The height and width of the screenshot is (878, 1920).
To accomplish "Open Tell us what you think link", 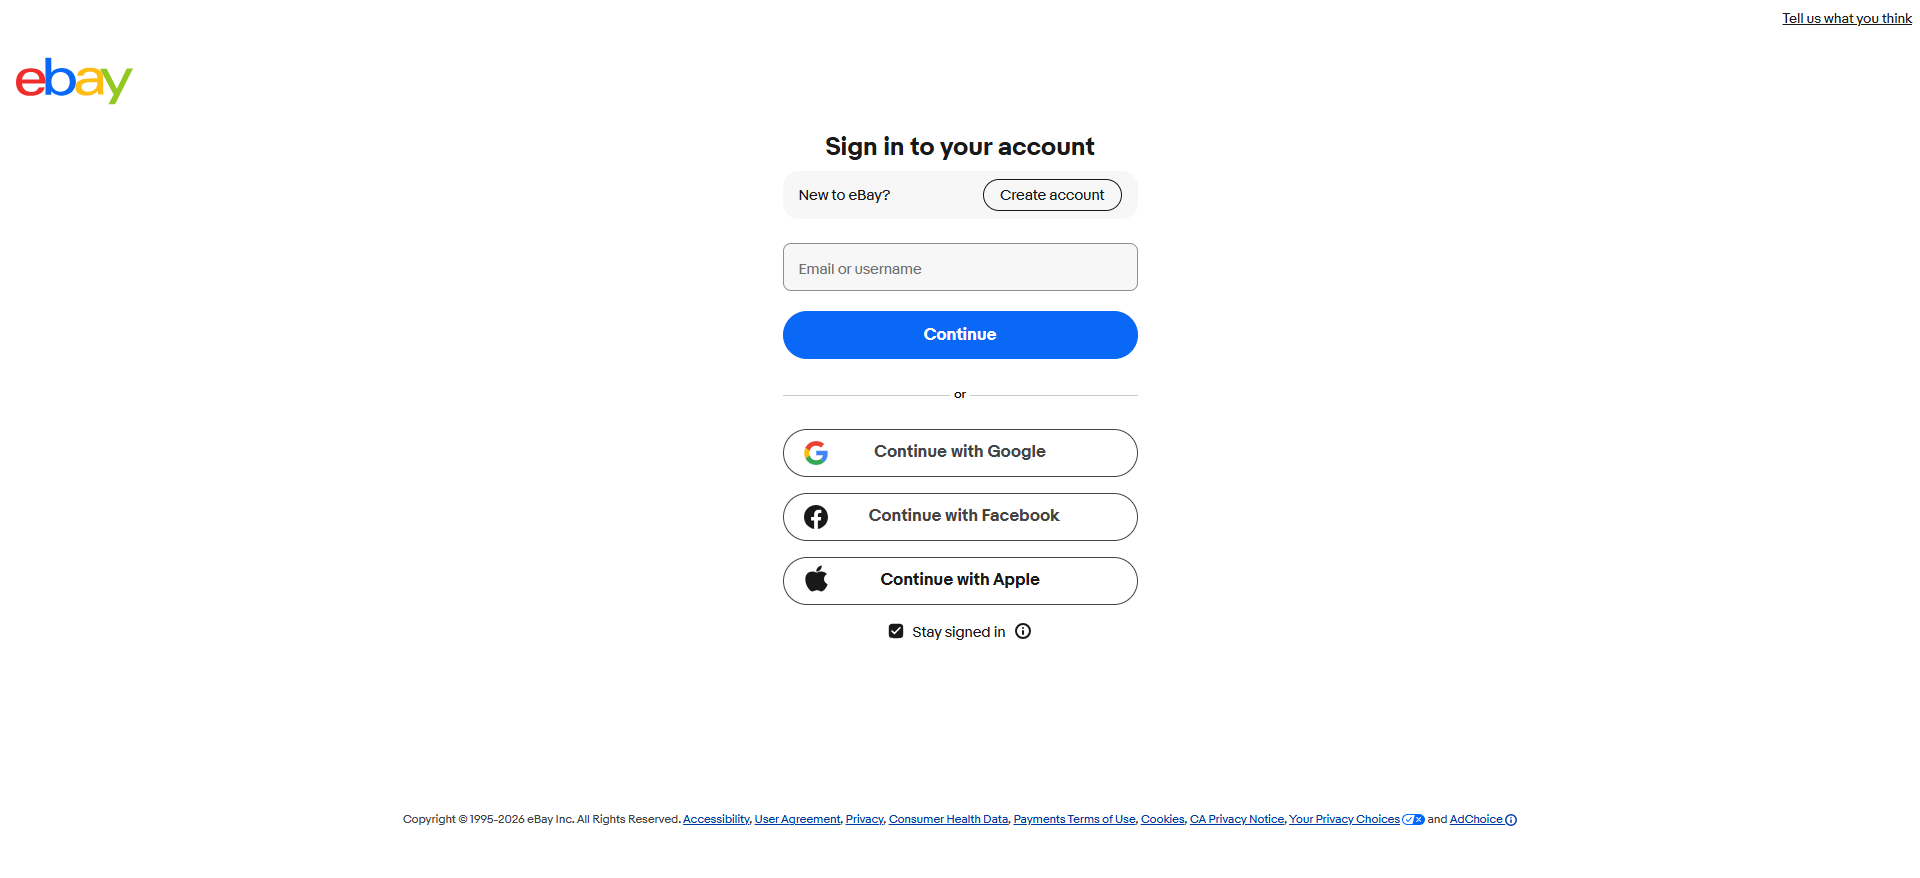I will (1846, 18).
